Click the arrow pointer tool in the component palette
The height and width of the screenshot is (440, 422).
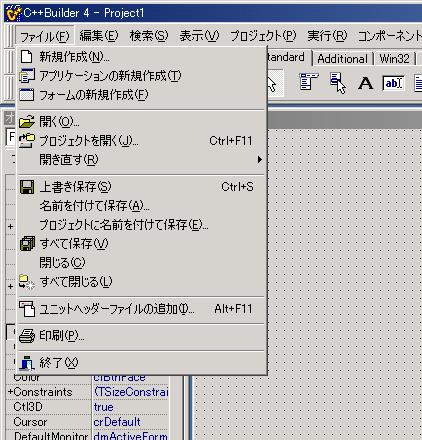click(273, 83)
